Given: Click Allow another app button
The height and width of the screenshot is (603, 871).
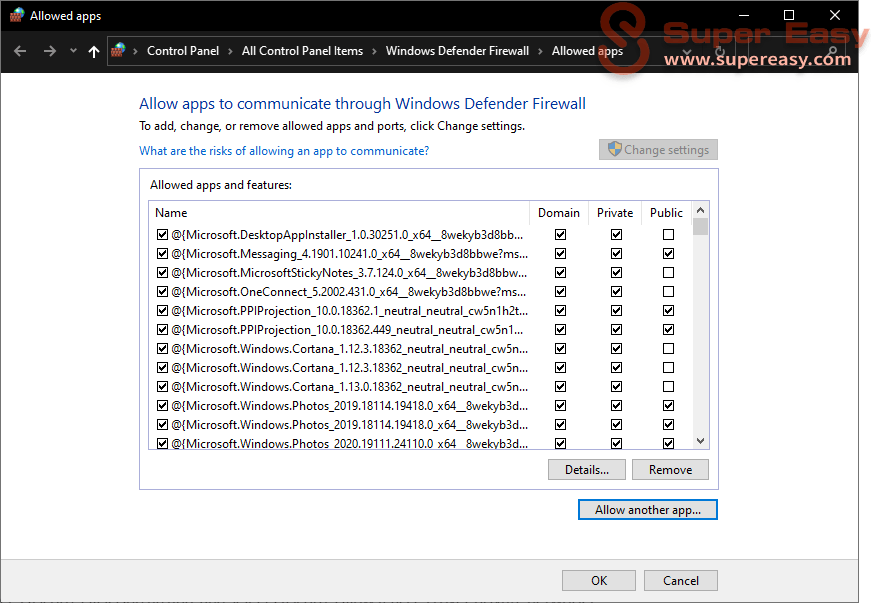Looking at the screenshot, I should pyautogui.click(x=648, y=510).
